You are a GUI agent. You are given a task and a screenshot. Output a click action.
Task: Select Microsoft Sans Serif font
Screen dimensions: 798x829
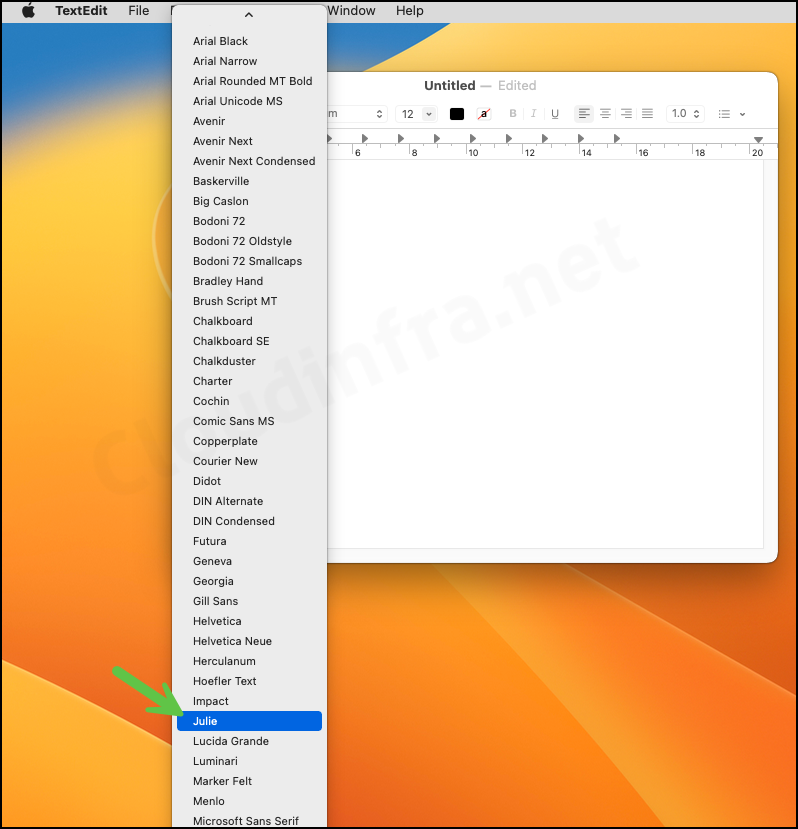point(249,821)
